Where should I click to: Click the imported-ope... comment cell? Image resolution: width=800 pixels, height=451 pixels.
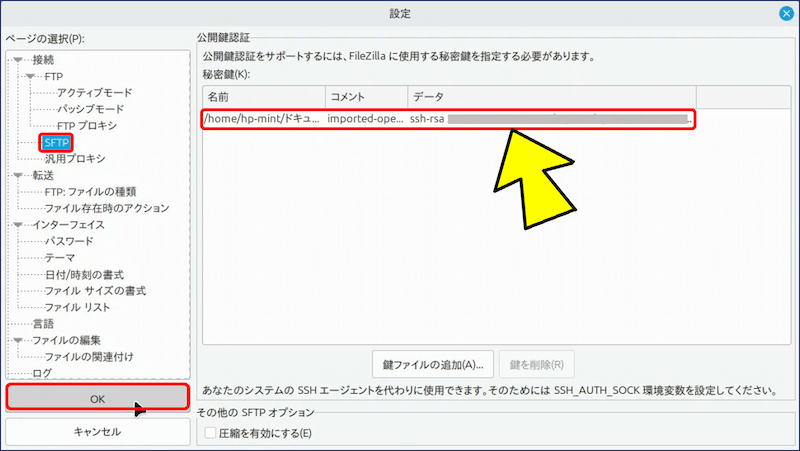[365, 119]
